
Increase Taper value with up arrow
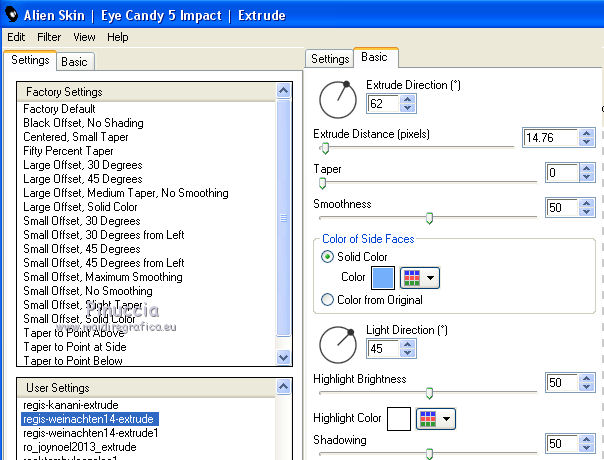[x=587, y=168]
